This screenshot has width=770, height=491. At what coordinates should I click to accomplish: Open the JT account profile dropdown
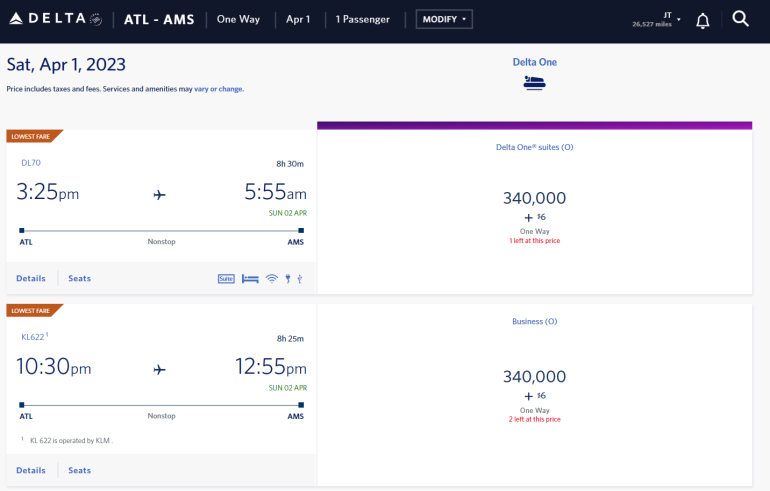pyautogui.click(x=657, y=20)
